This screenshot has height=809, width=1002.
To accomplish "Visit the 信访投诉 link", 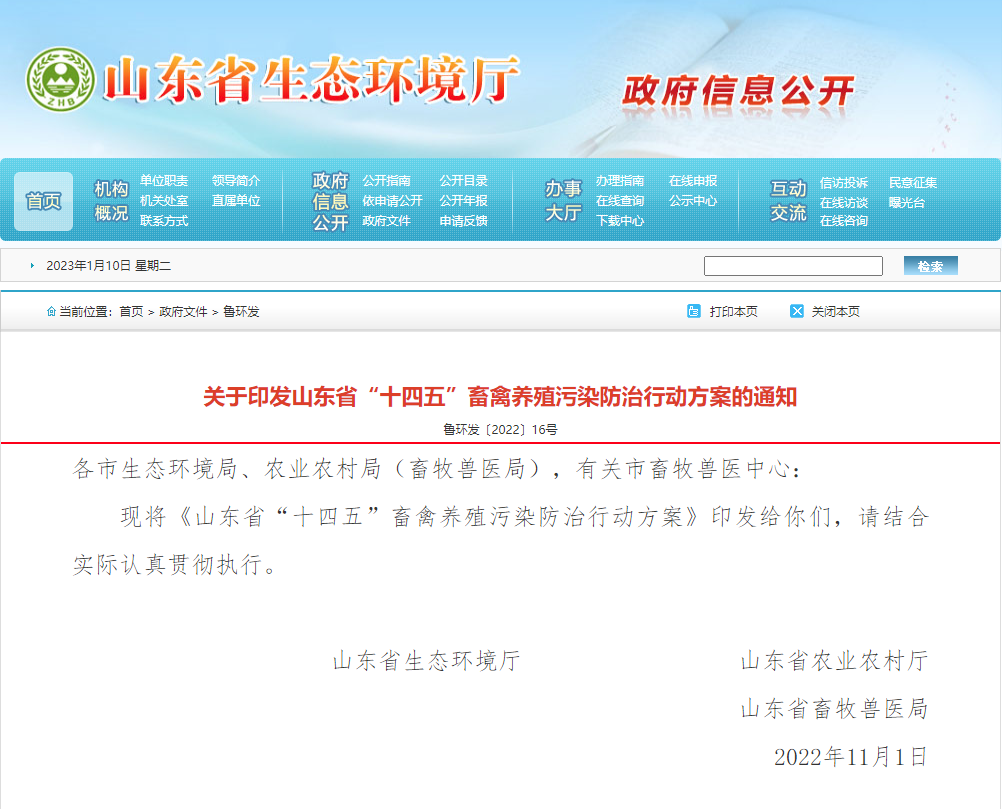I will tap(844, 183).
